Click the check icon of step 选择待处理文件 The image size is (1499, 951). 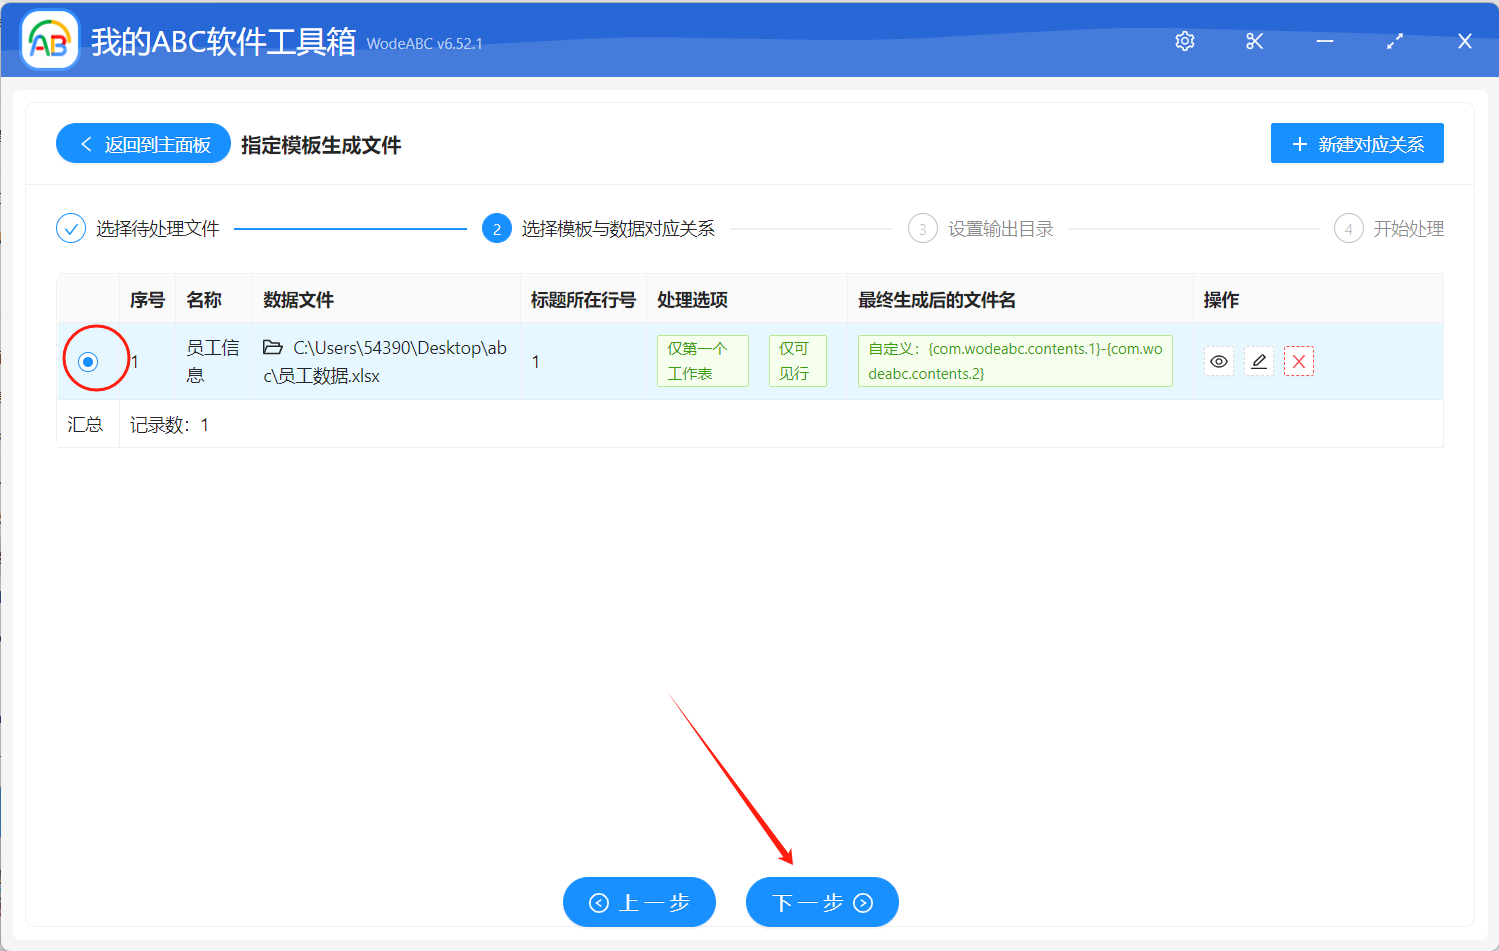pyautogui.click(x=70, y=228)
